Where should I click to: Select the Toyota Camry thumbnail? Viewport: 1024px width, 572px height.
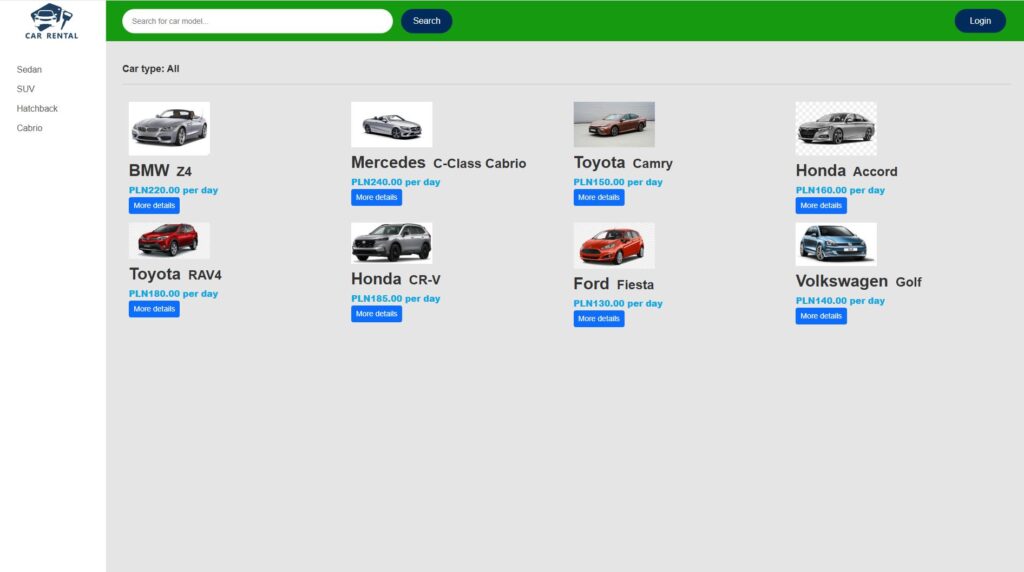coord(614,124)
